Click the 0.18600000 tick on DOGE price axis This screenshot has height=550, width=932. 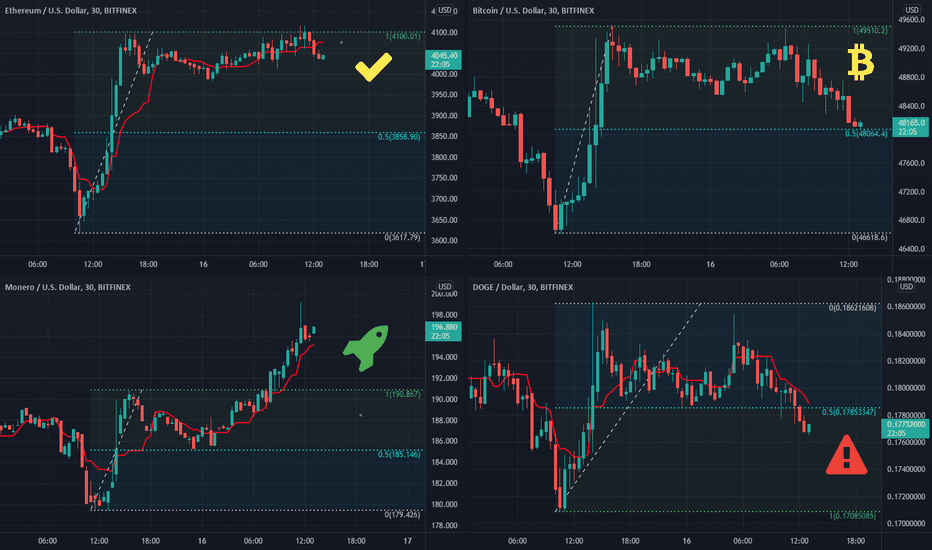tap(906, 306)
